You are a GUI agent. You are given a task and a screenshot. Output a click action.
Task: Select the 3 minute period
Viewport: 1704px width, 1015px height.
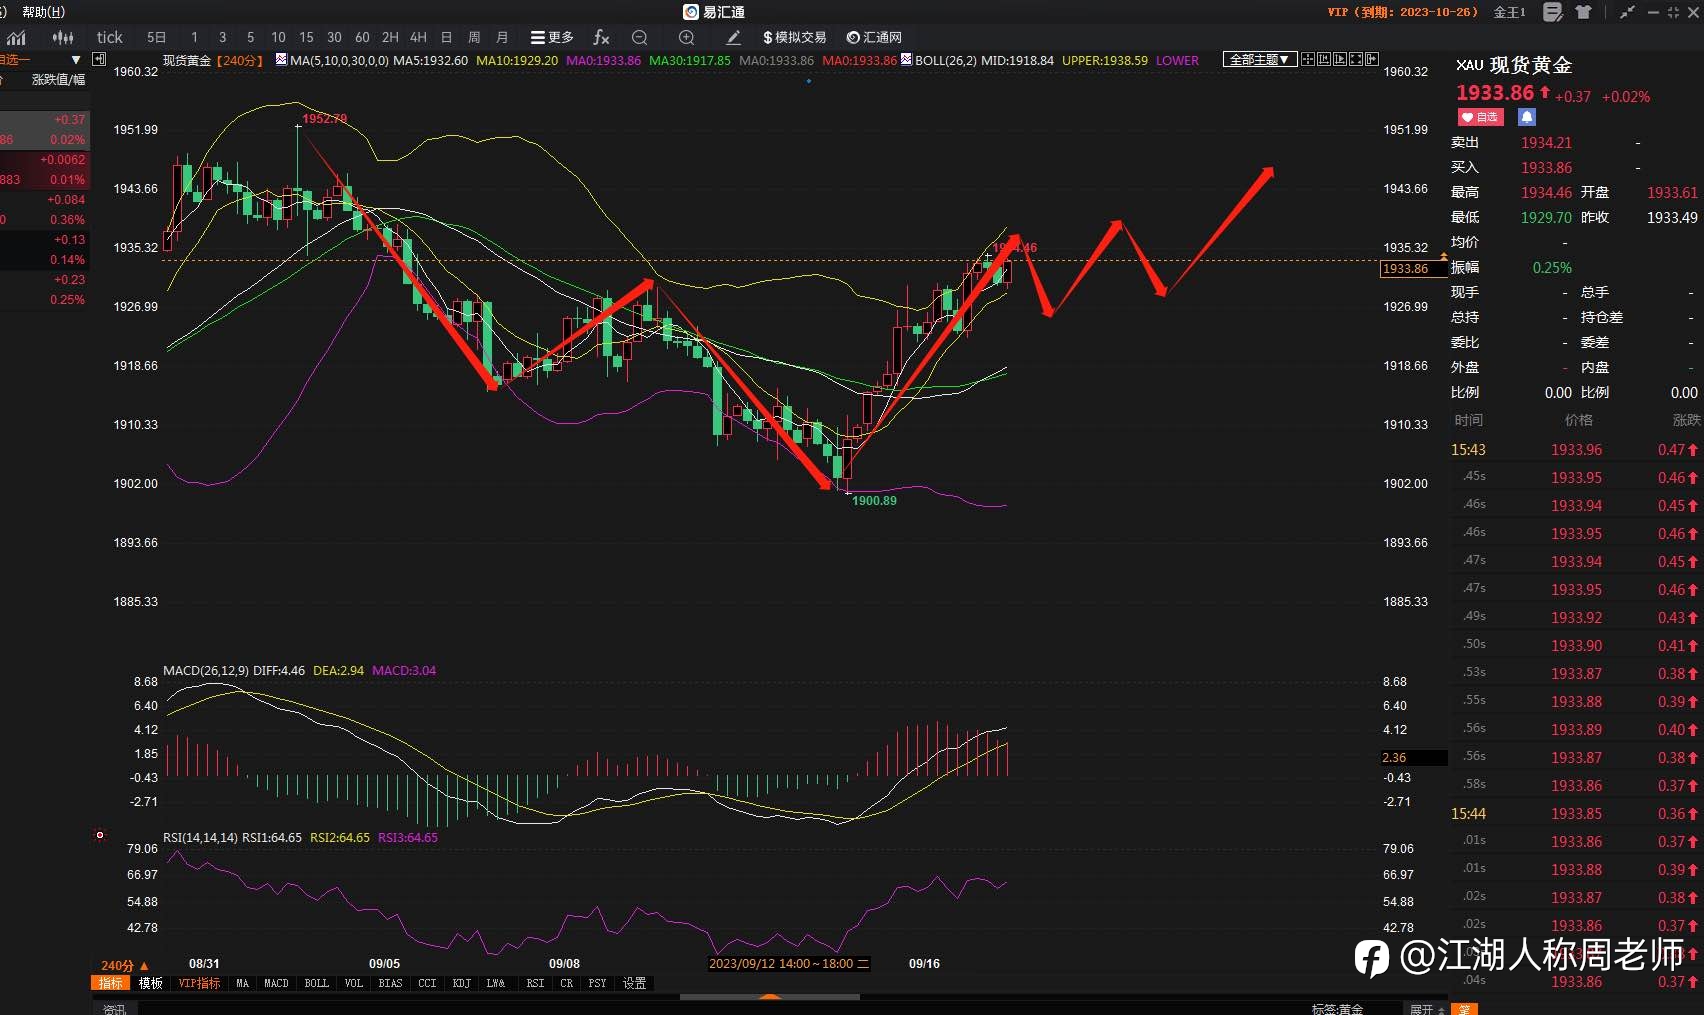(222, 37)
